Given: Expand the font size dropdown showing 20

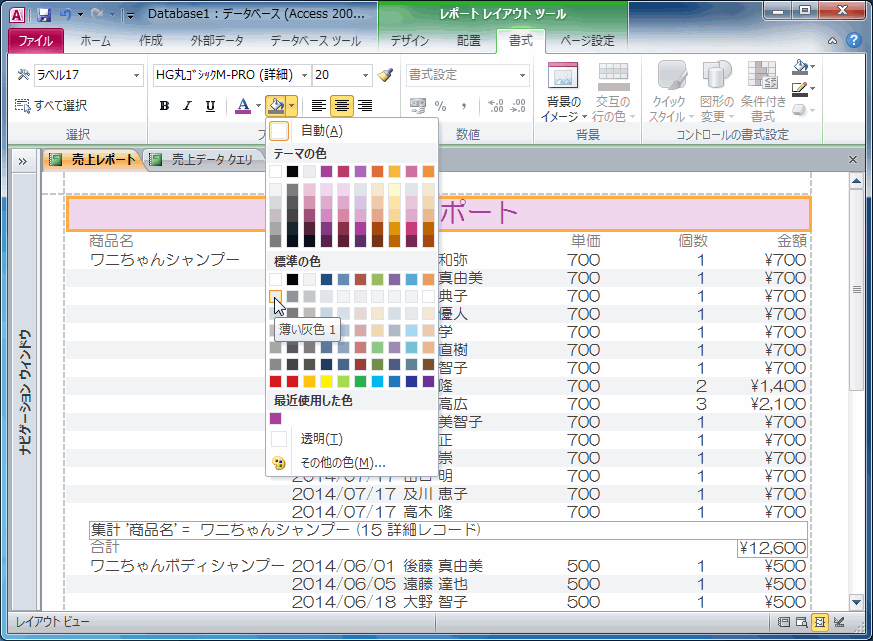Looking at the screenshot, I should 367,75.
